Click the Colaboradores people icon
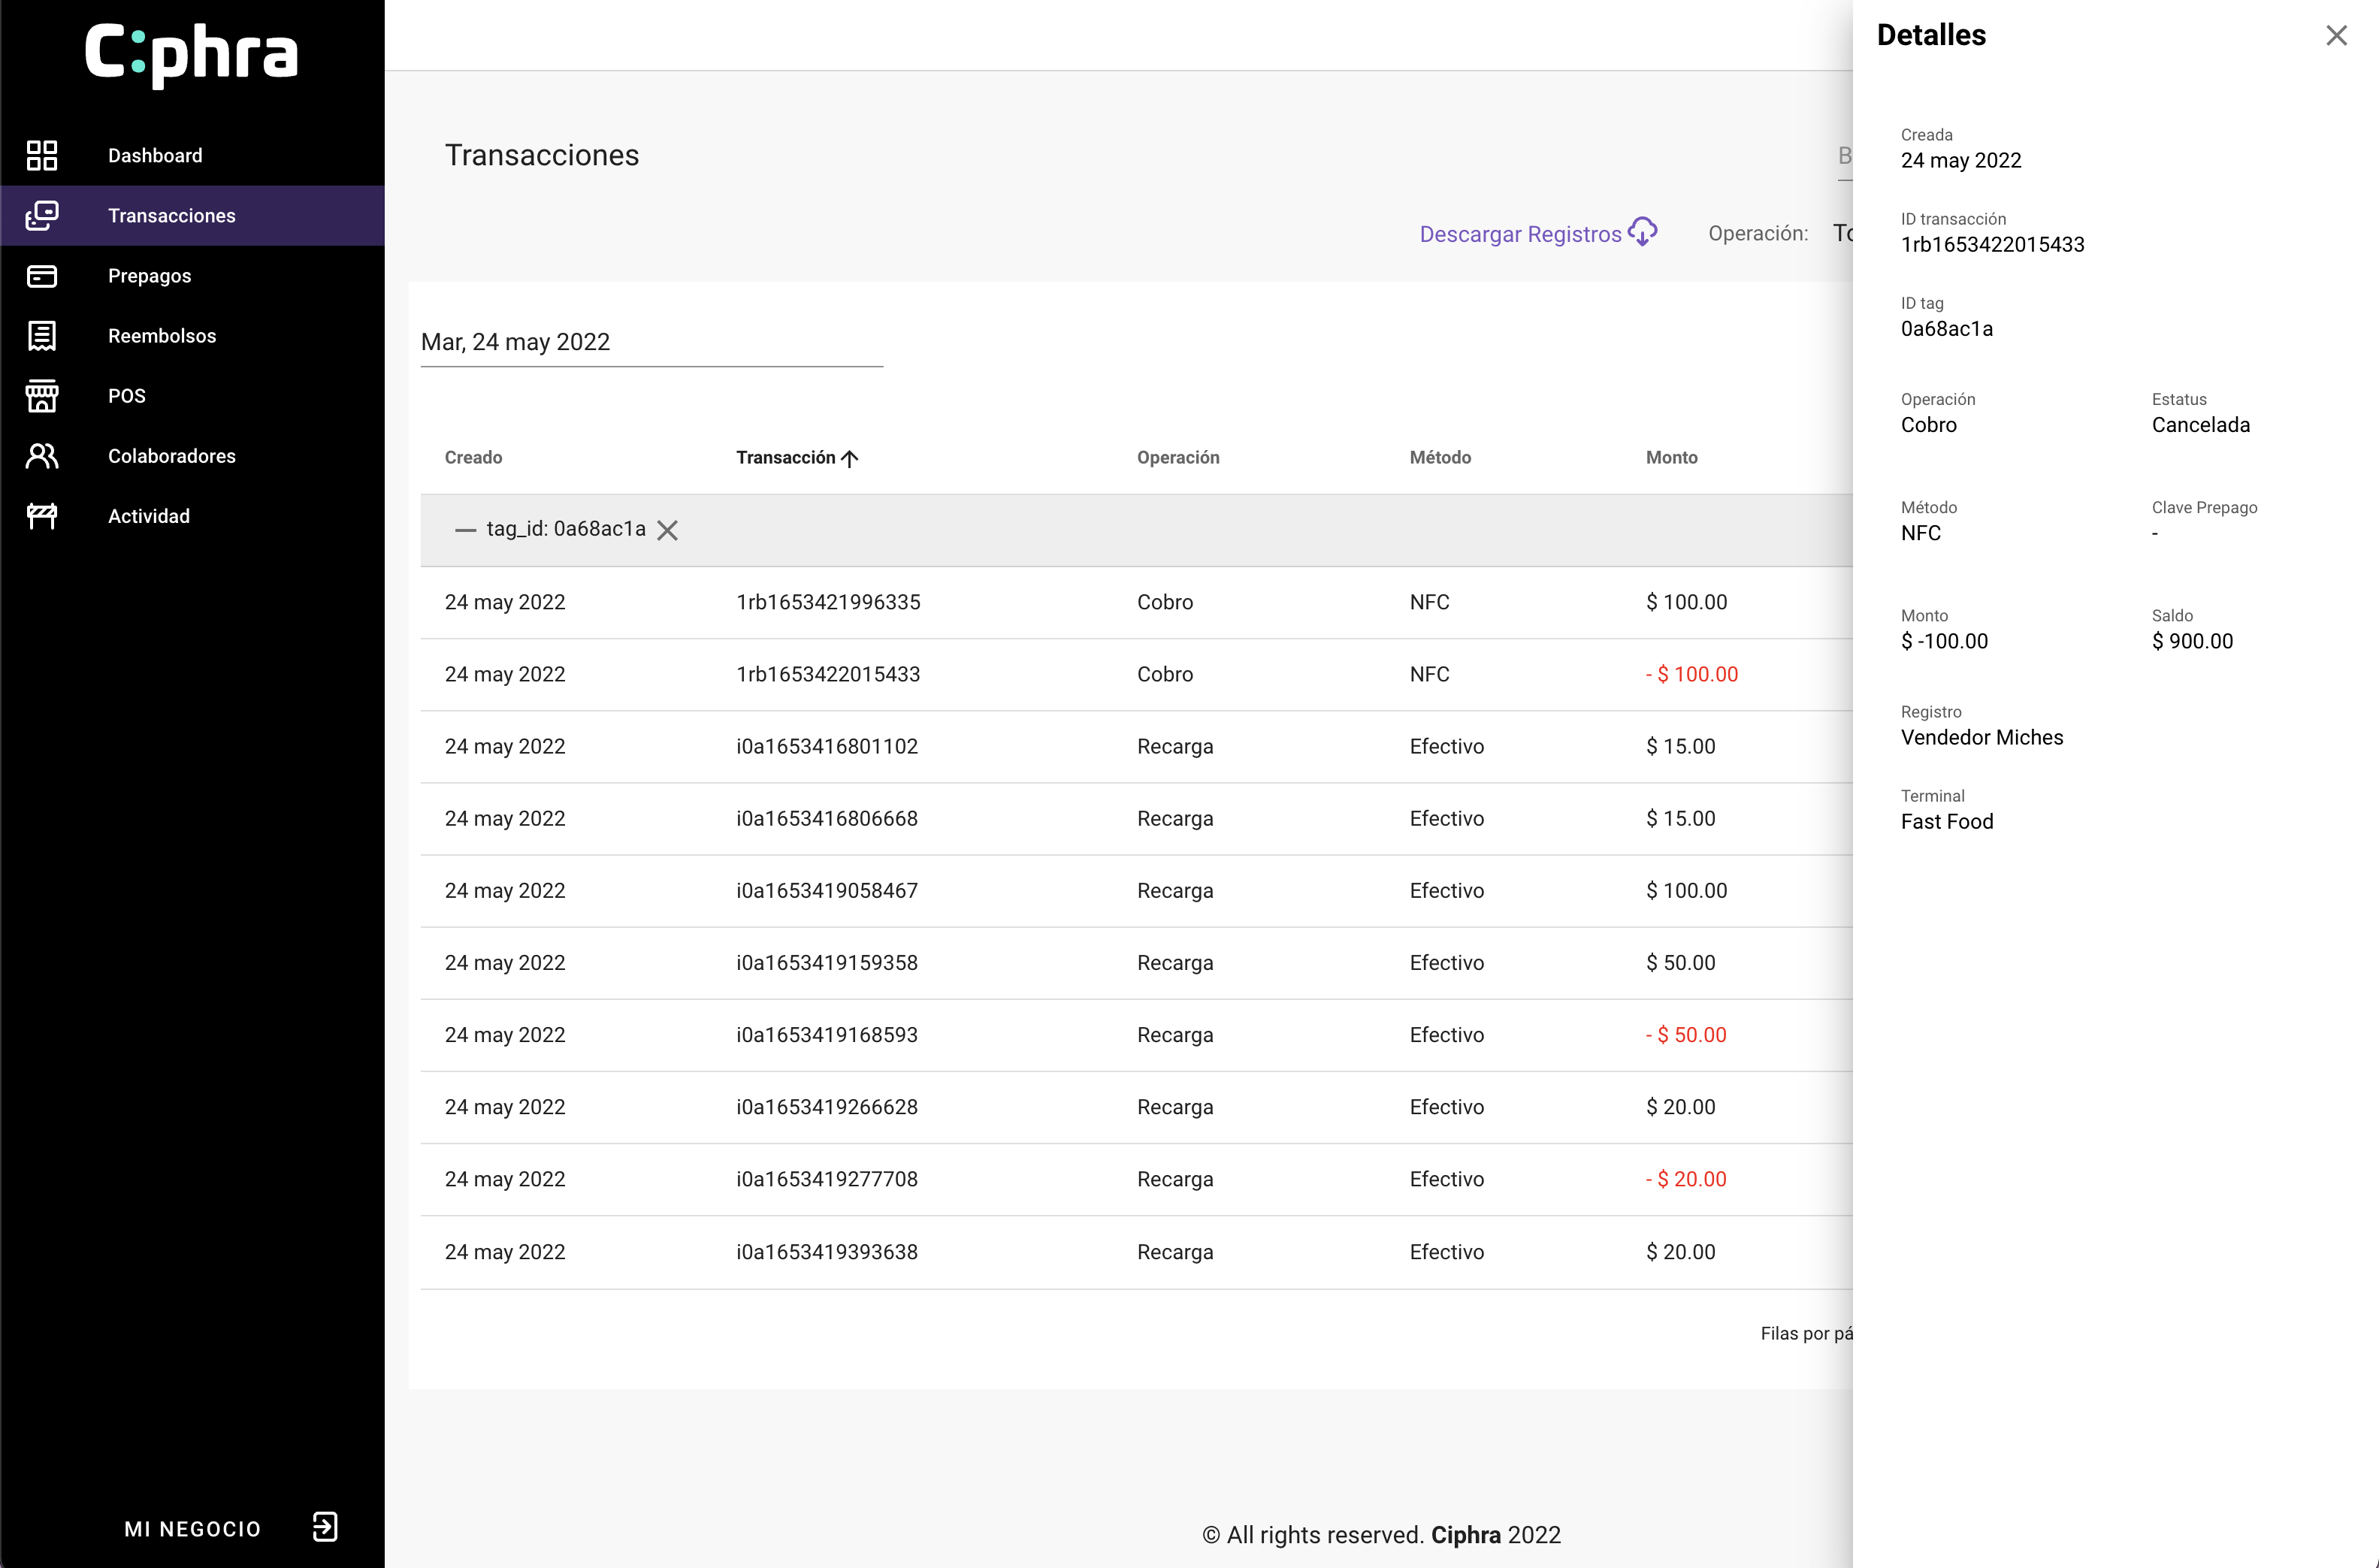This screenshot has height=1568, width=2379. pos(41,456)
